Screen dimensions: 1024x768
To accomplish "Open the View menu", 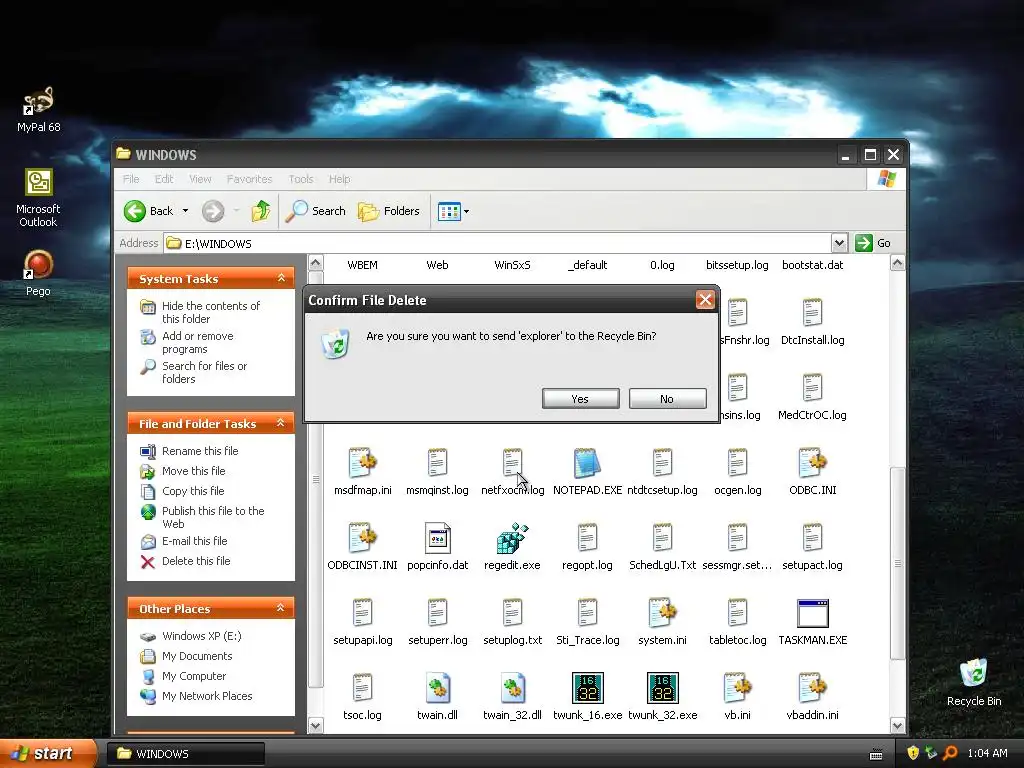I will (200, 179).
